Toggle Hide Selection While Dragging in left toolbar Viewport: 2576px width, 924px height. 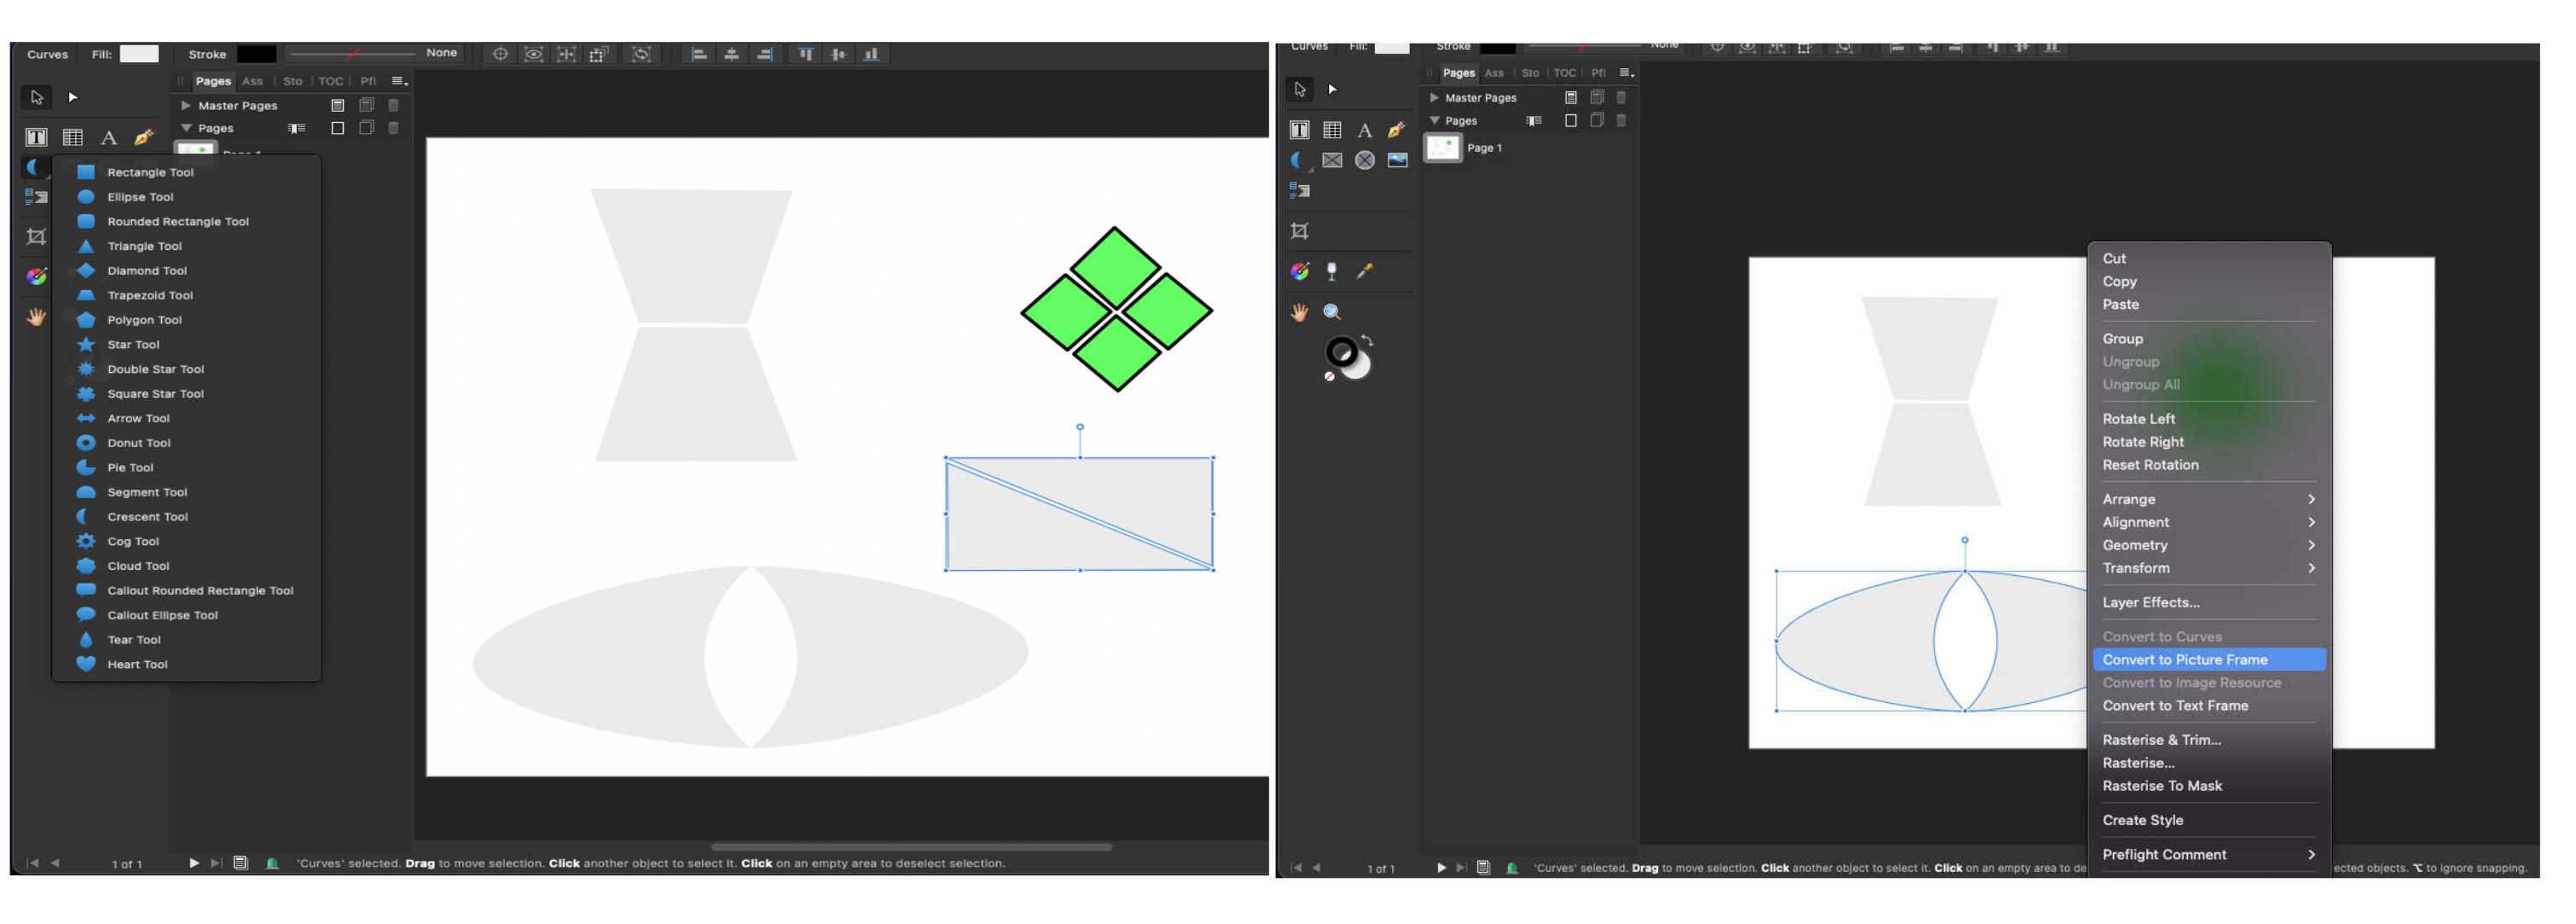[534, 54]
